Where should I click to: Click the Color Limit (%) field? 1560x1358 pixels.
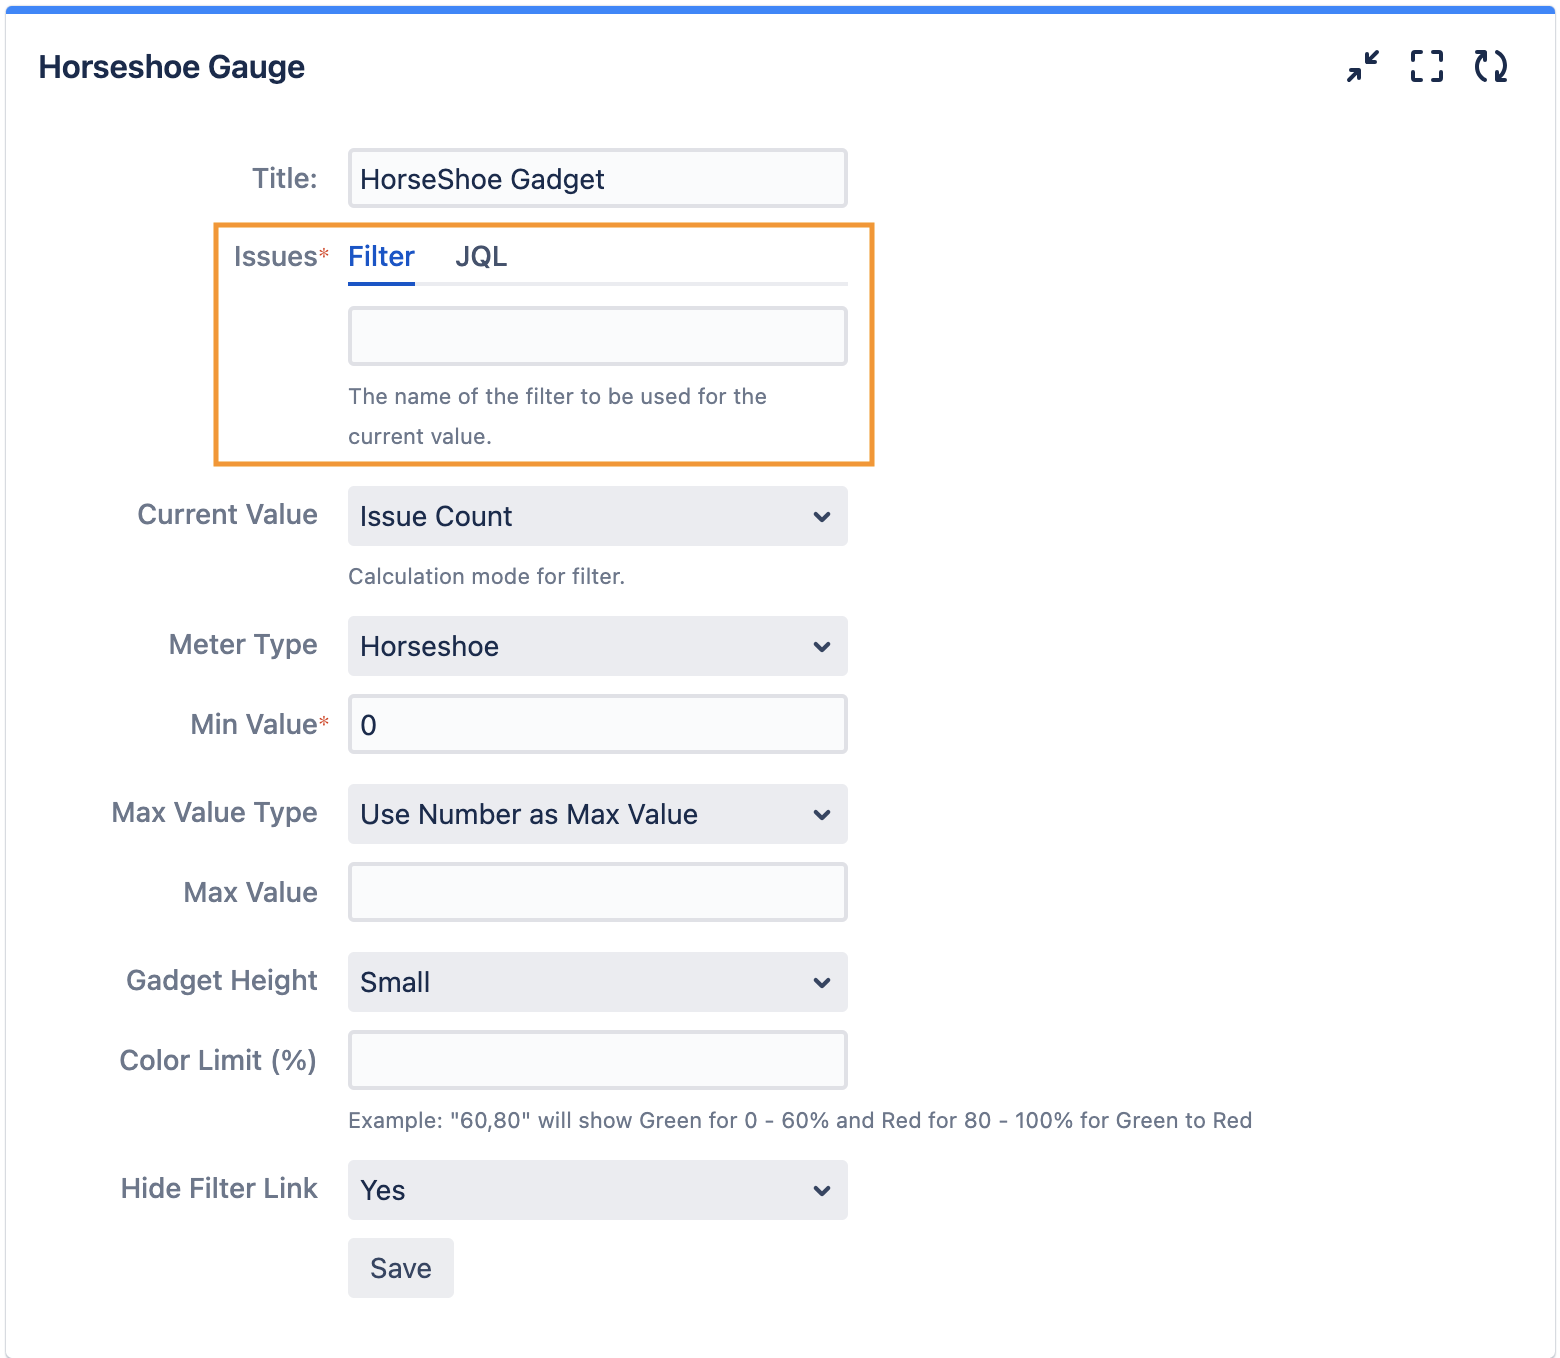(597, 1060)
